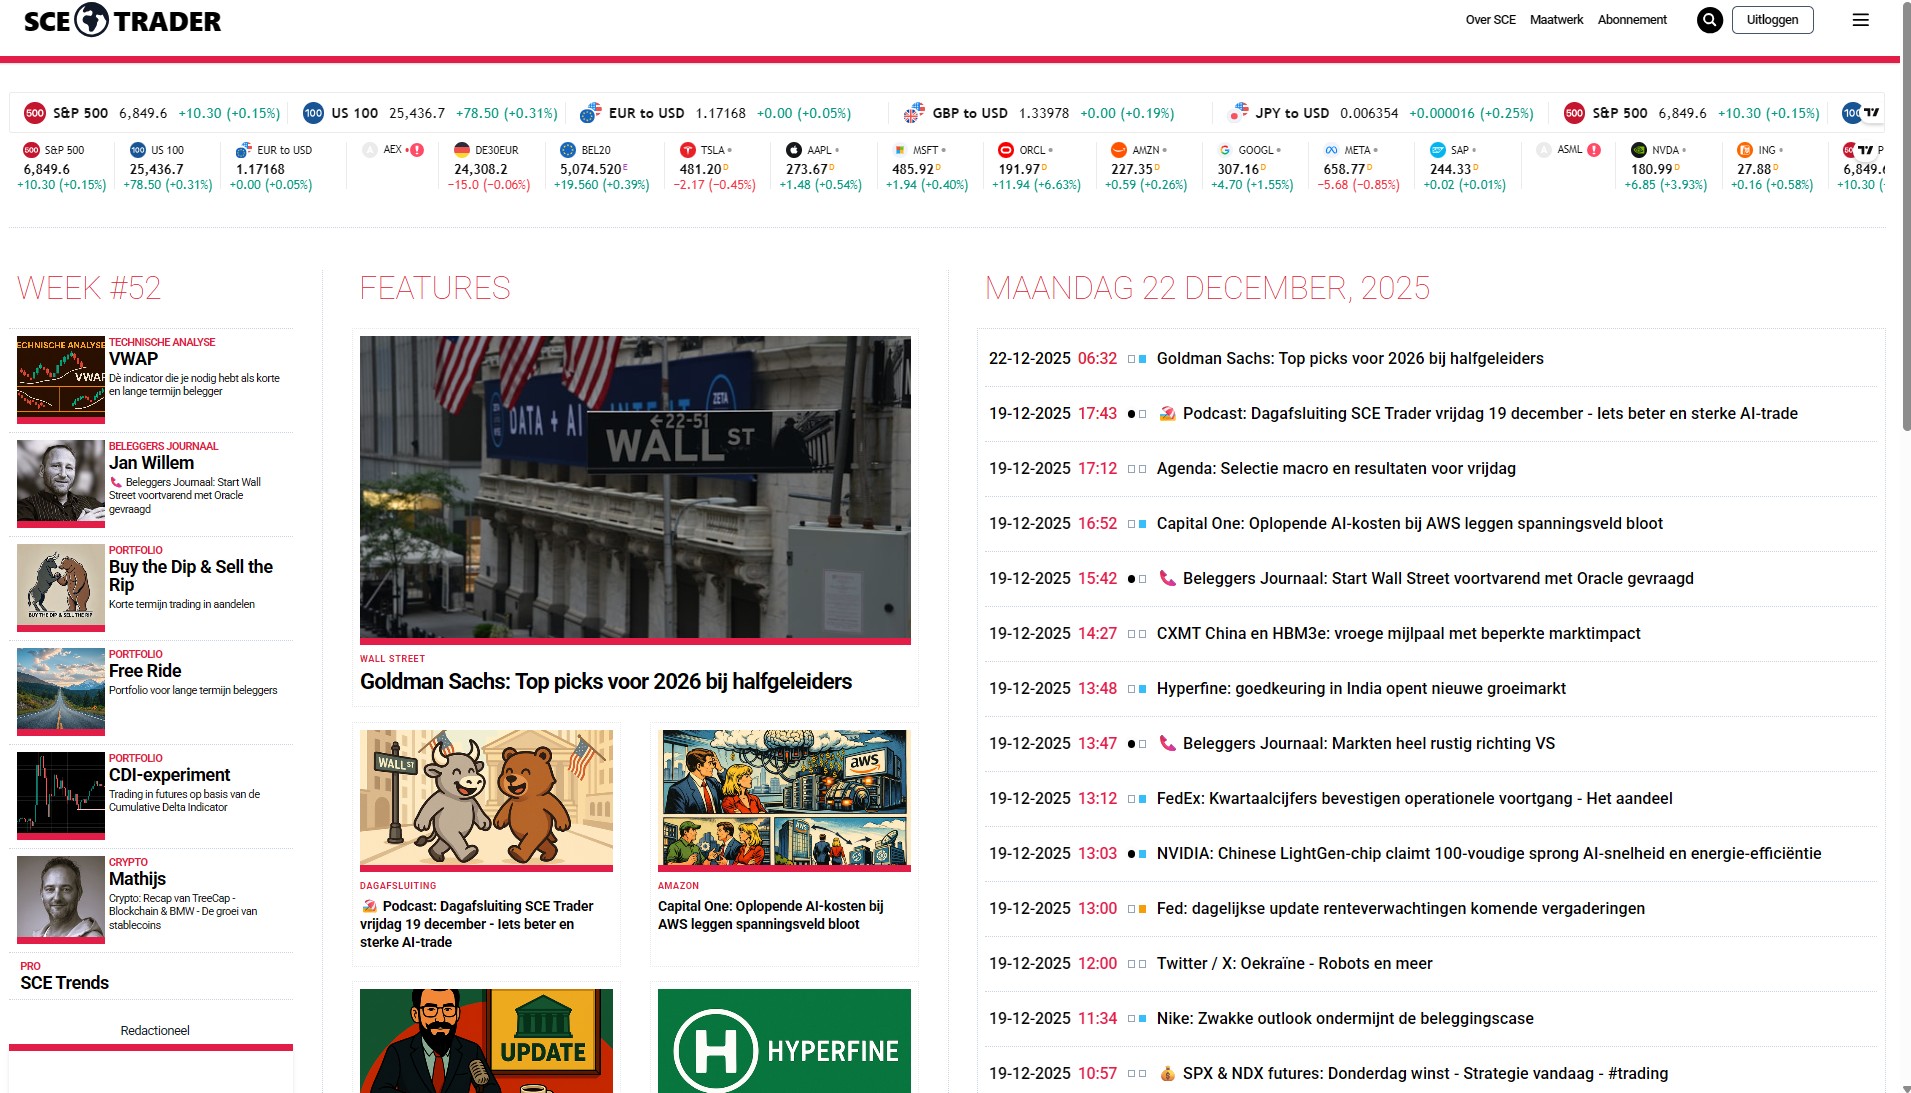Select the Microsoft MSFT logo icon

900,150
